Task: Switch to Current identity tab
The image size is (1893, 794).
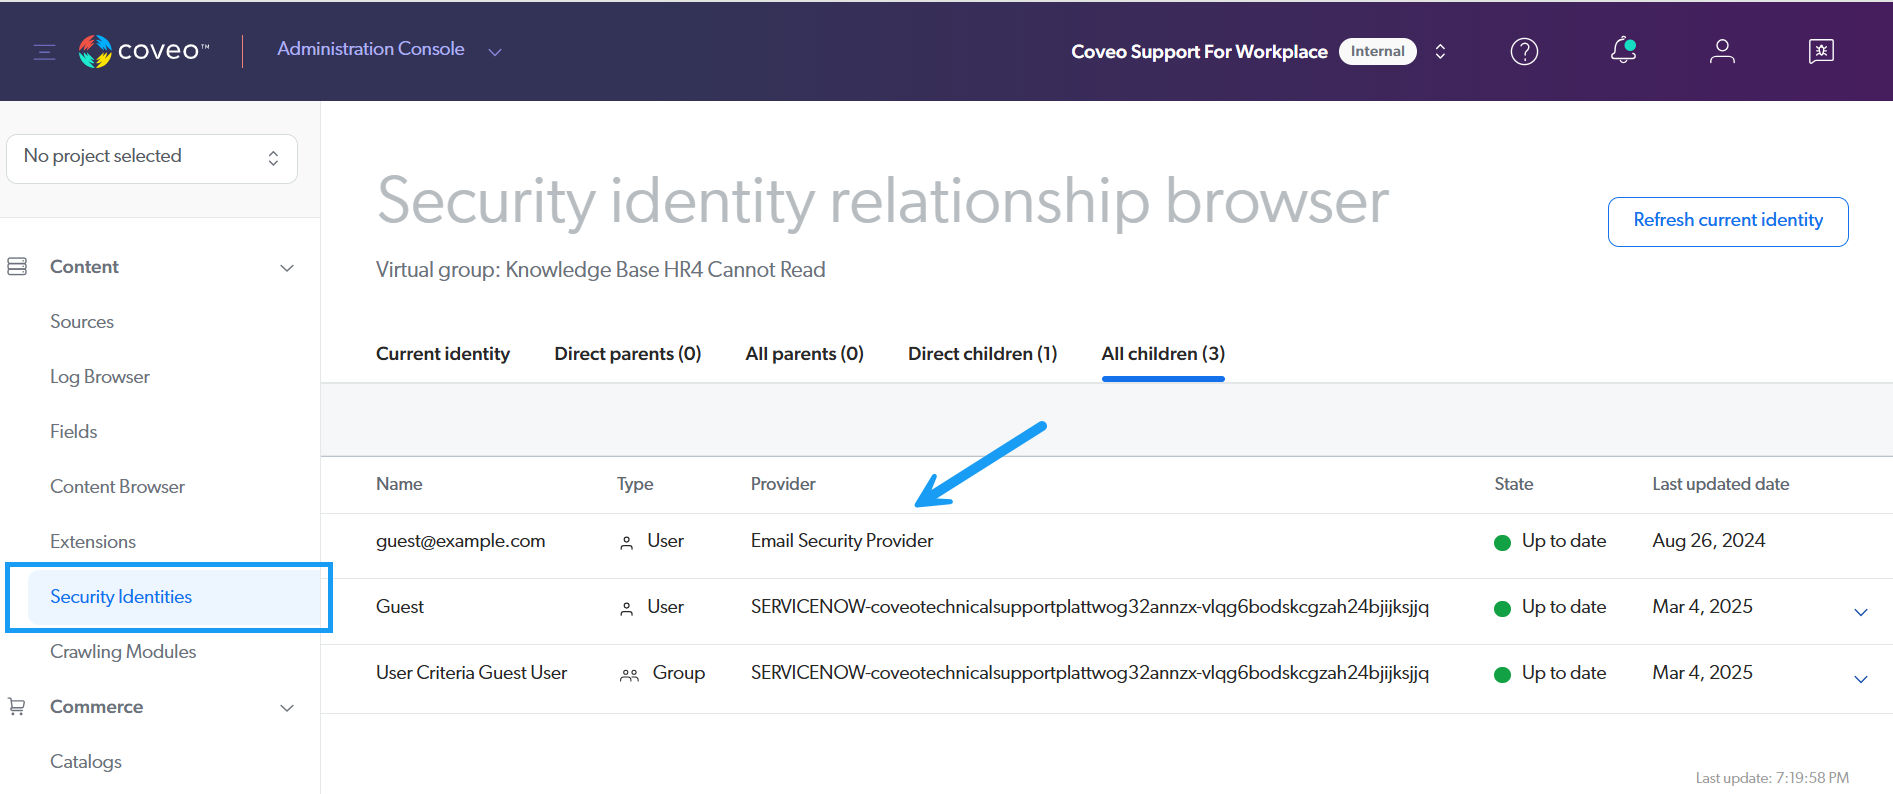Action: click(x=443, y=354)
